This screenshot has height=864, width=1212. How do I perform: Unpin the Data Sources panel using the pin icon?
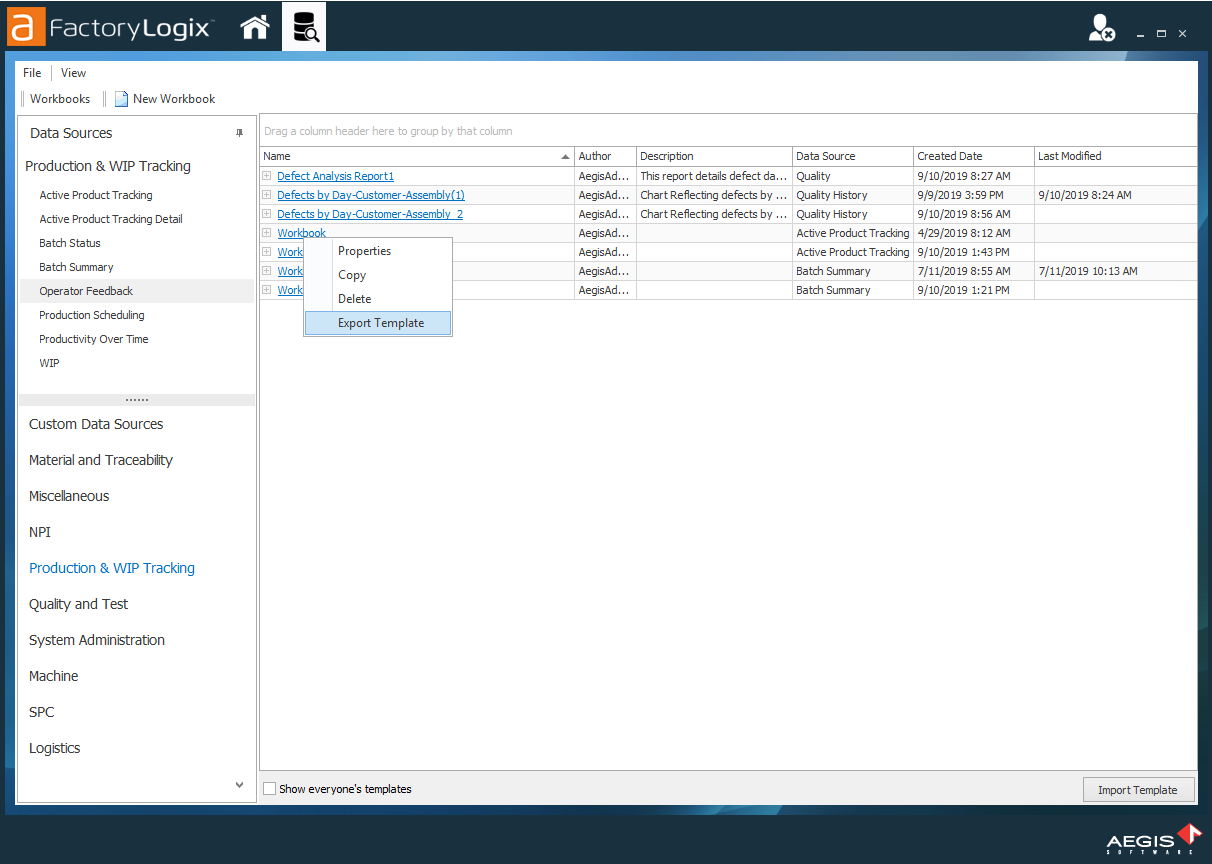point(239,133)
